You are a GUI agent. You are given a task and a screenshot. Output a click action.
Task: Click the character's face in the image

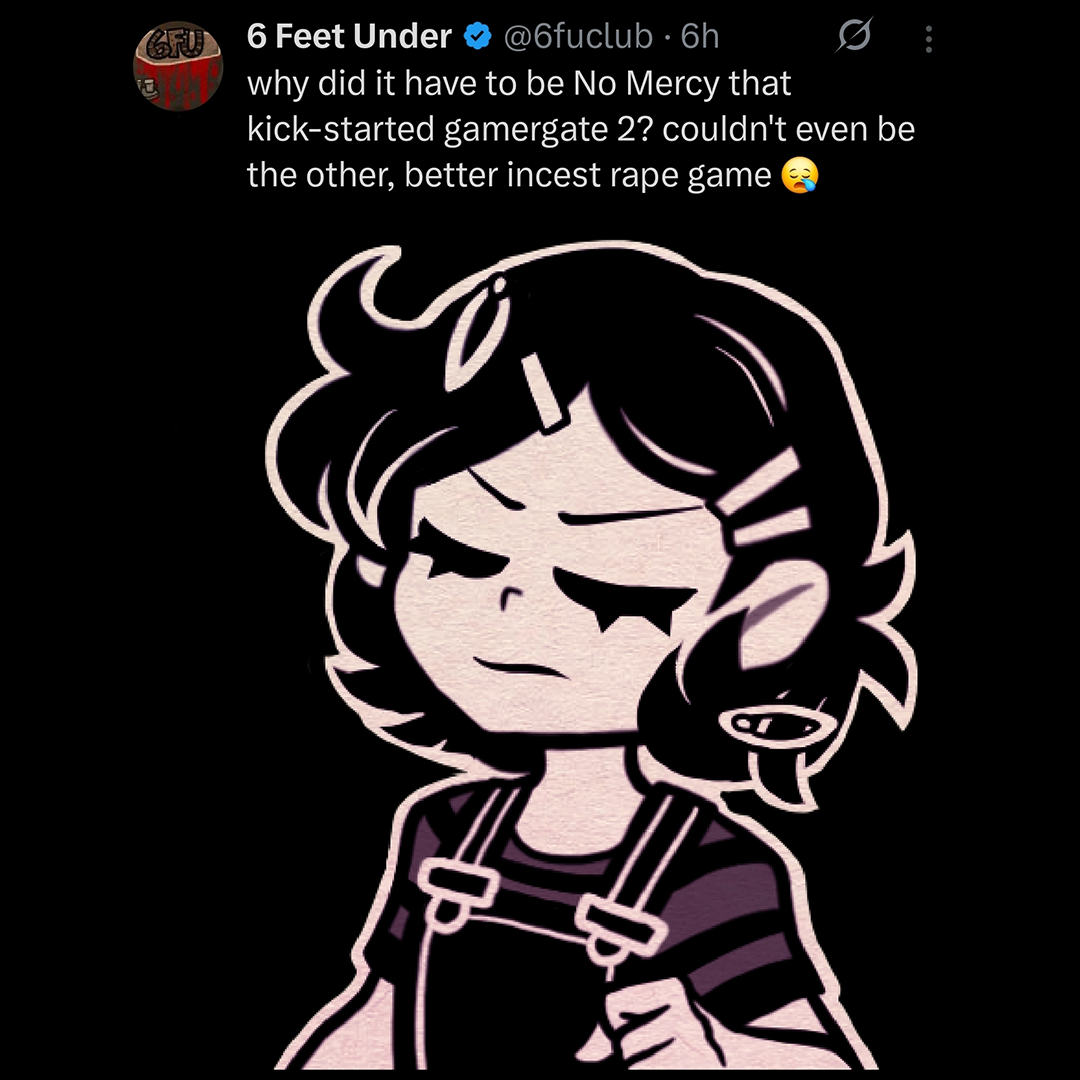coord(551,585)
